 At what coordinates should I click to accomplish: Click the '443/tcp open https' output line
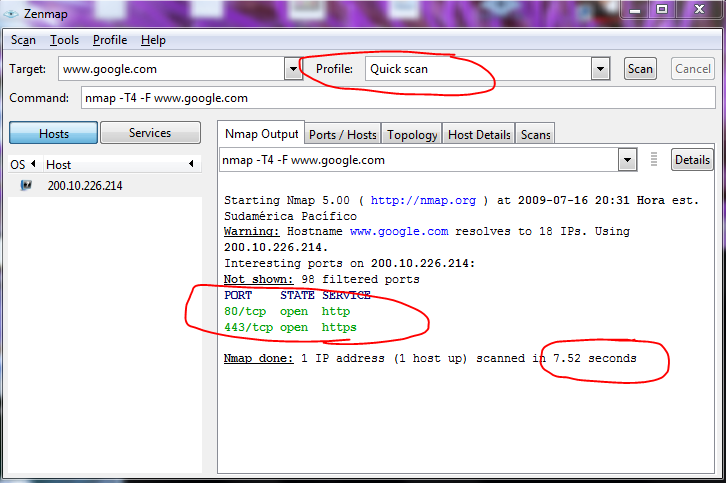290,327
